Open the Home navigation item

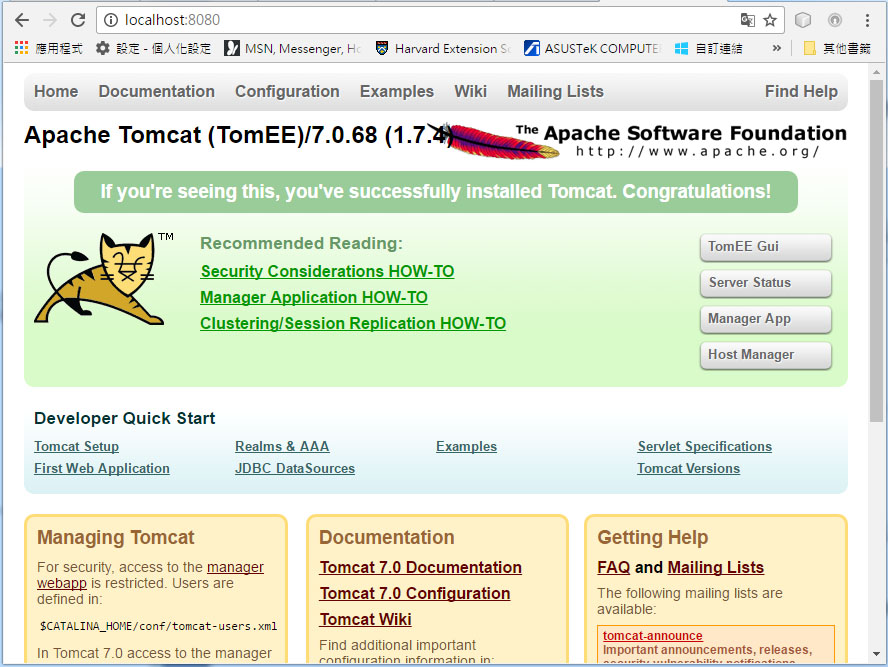56,91
